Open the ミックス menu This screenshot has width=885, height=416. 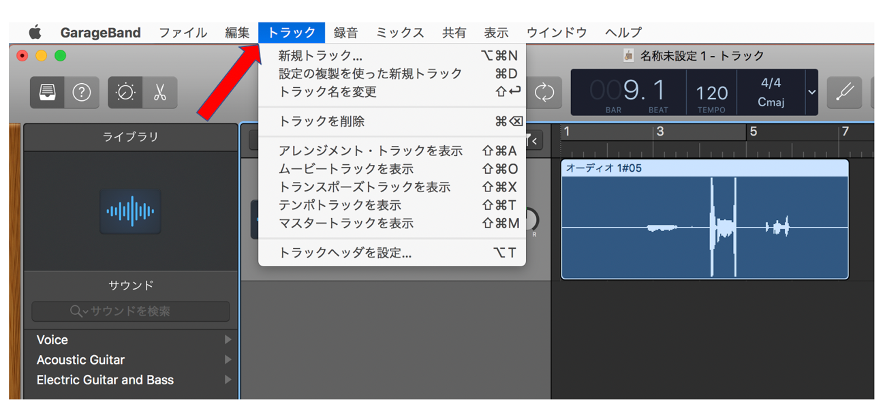(400, 33)
